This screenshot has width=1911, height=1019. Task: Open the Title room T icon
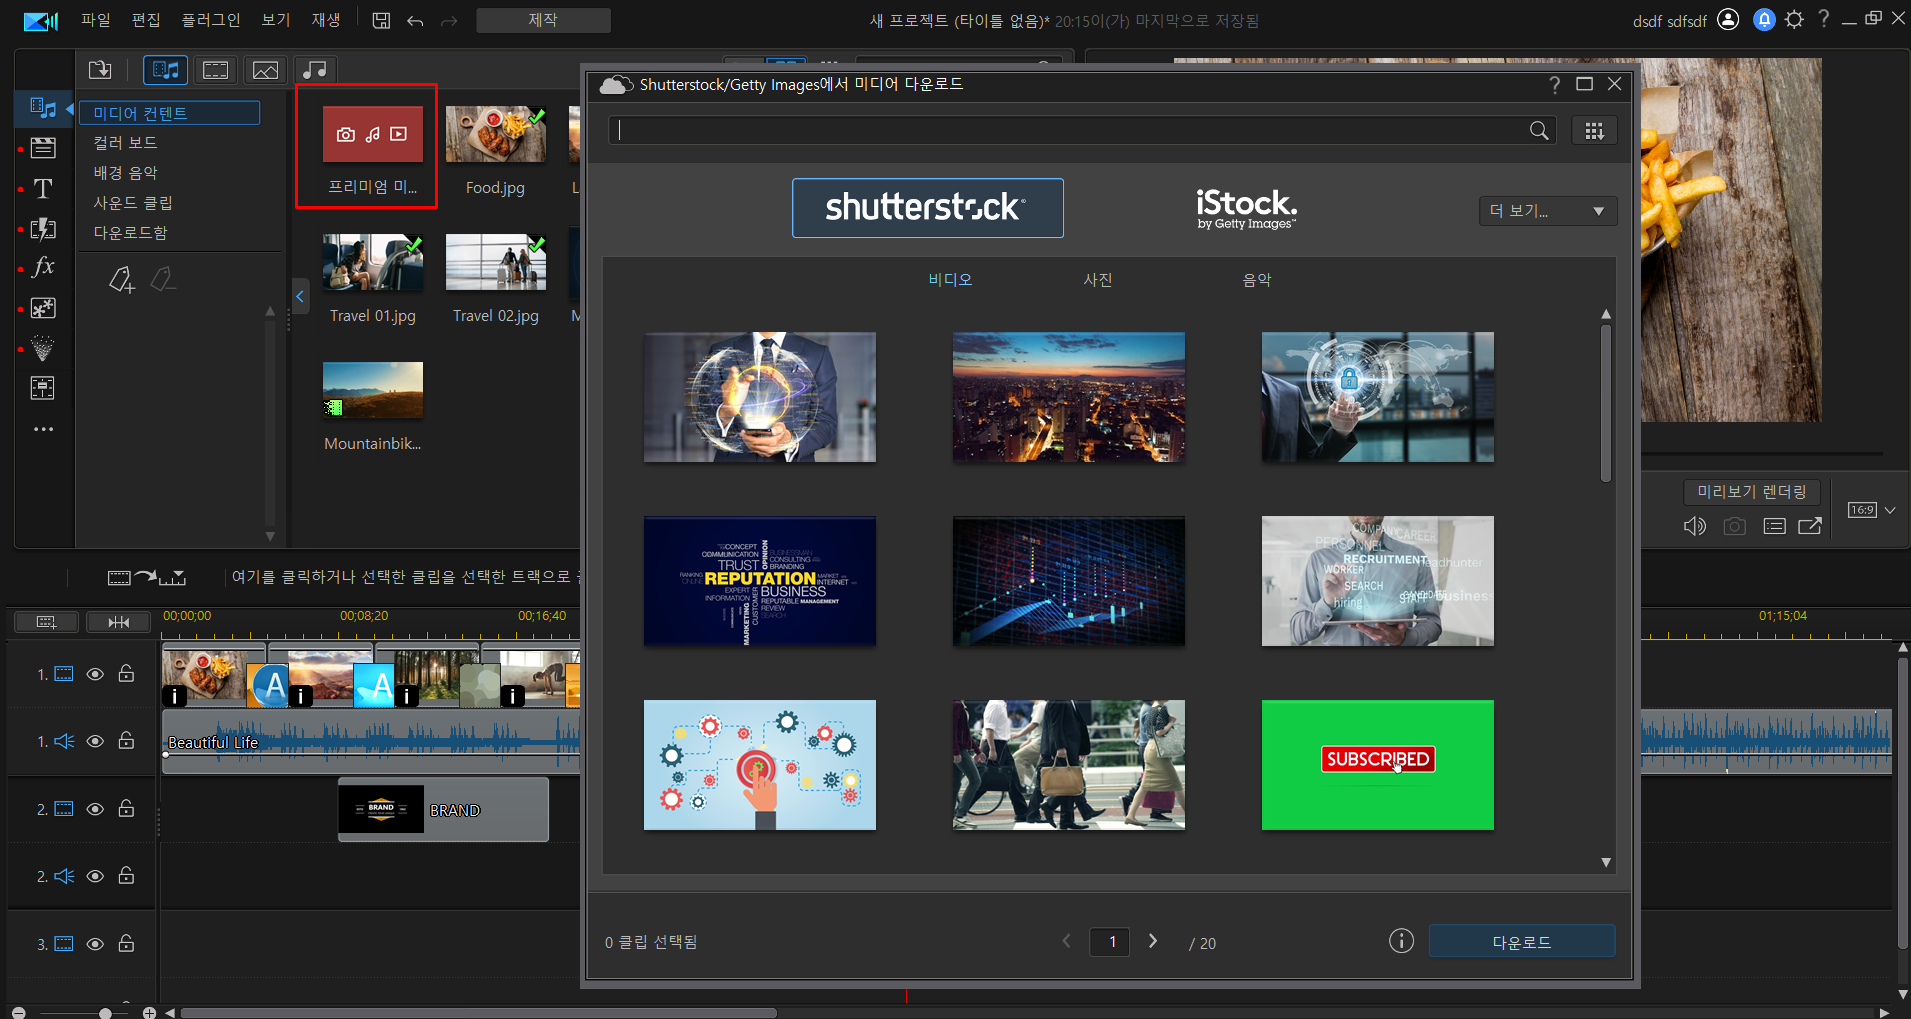[43, 189]
